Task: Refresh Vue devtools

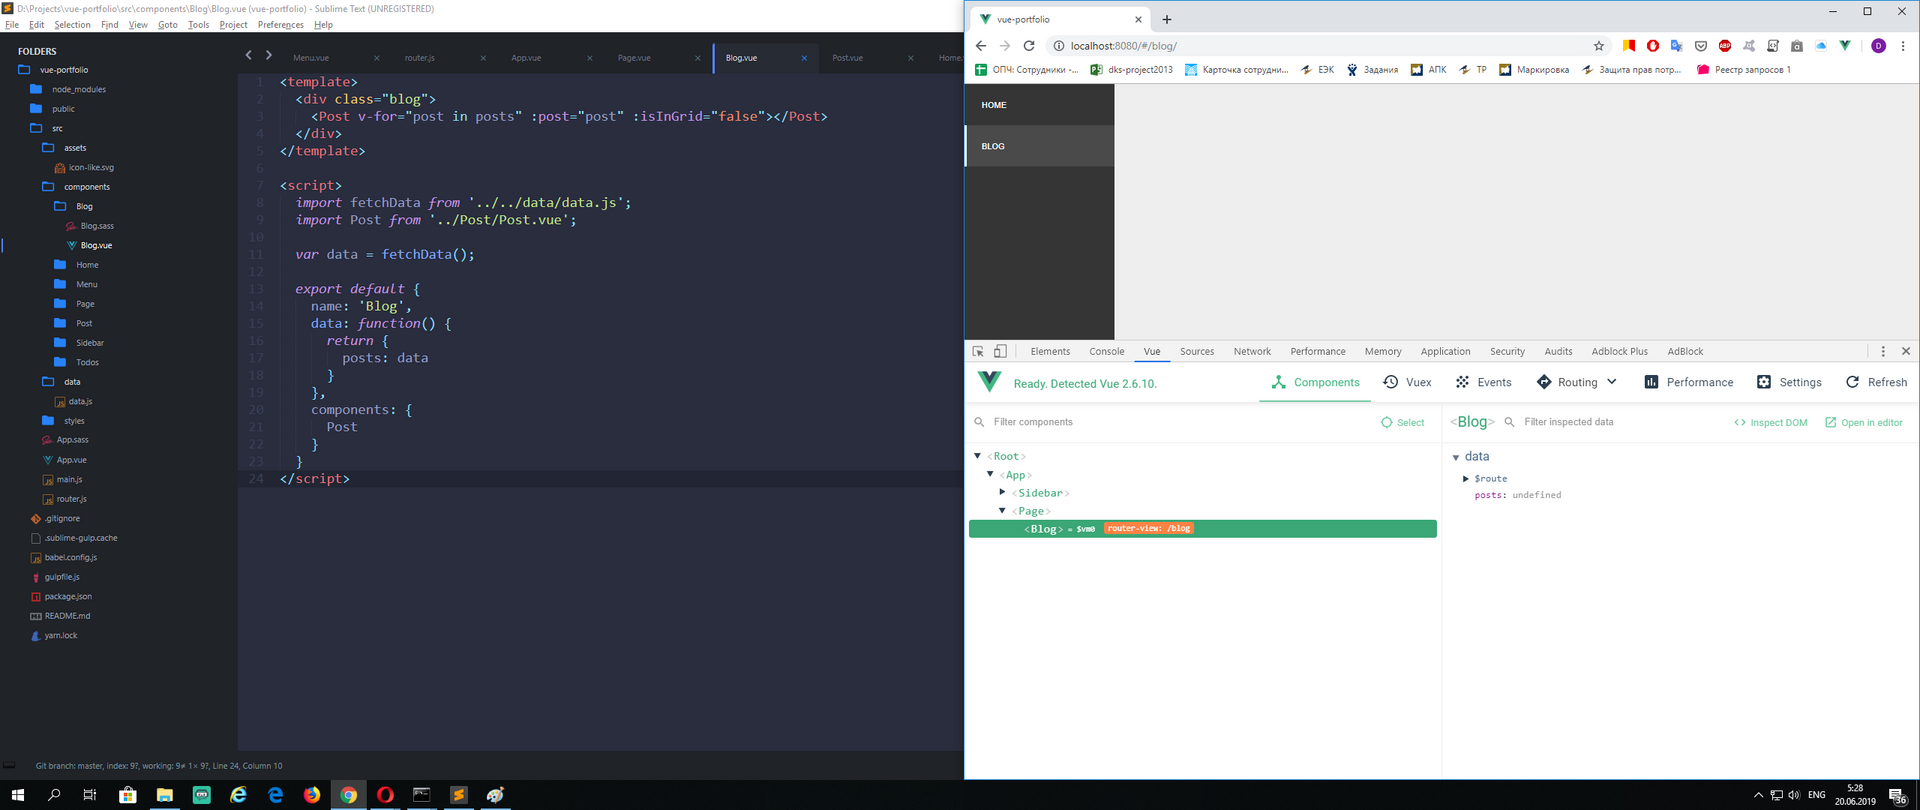Action: coord(1876,382)
